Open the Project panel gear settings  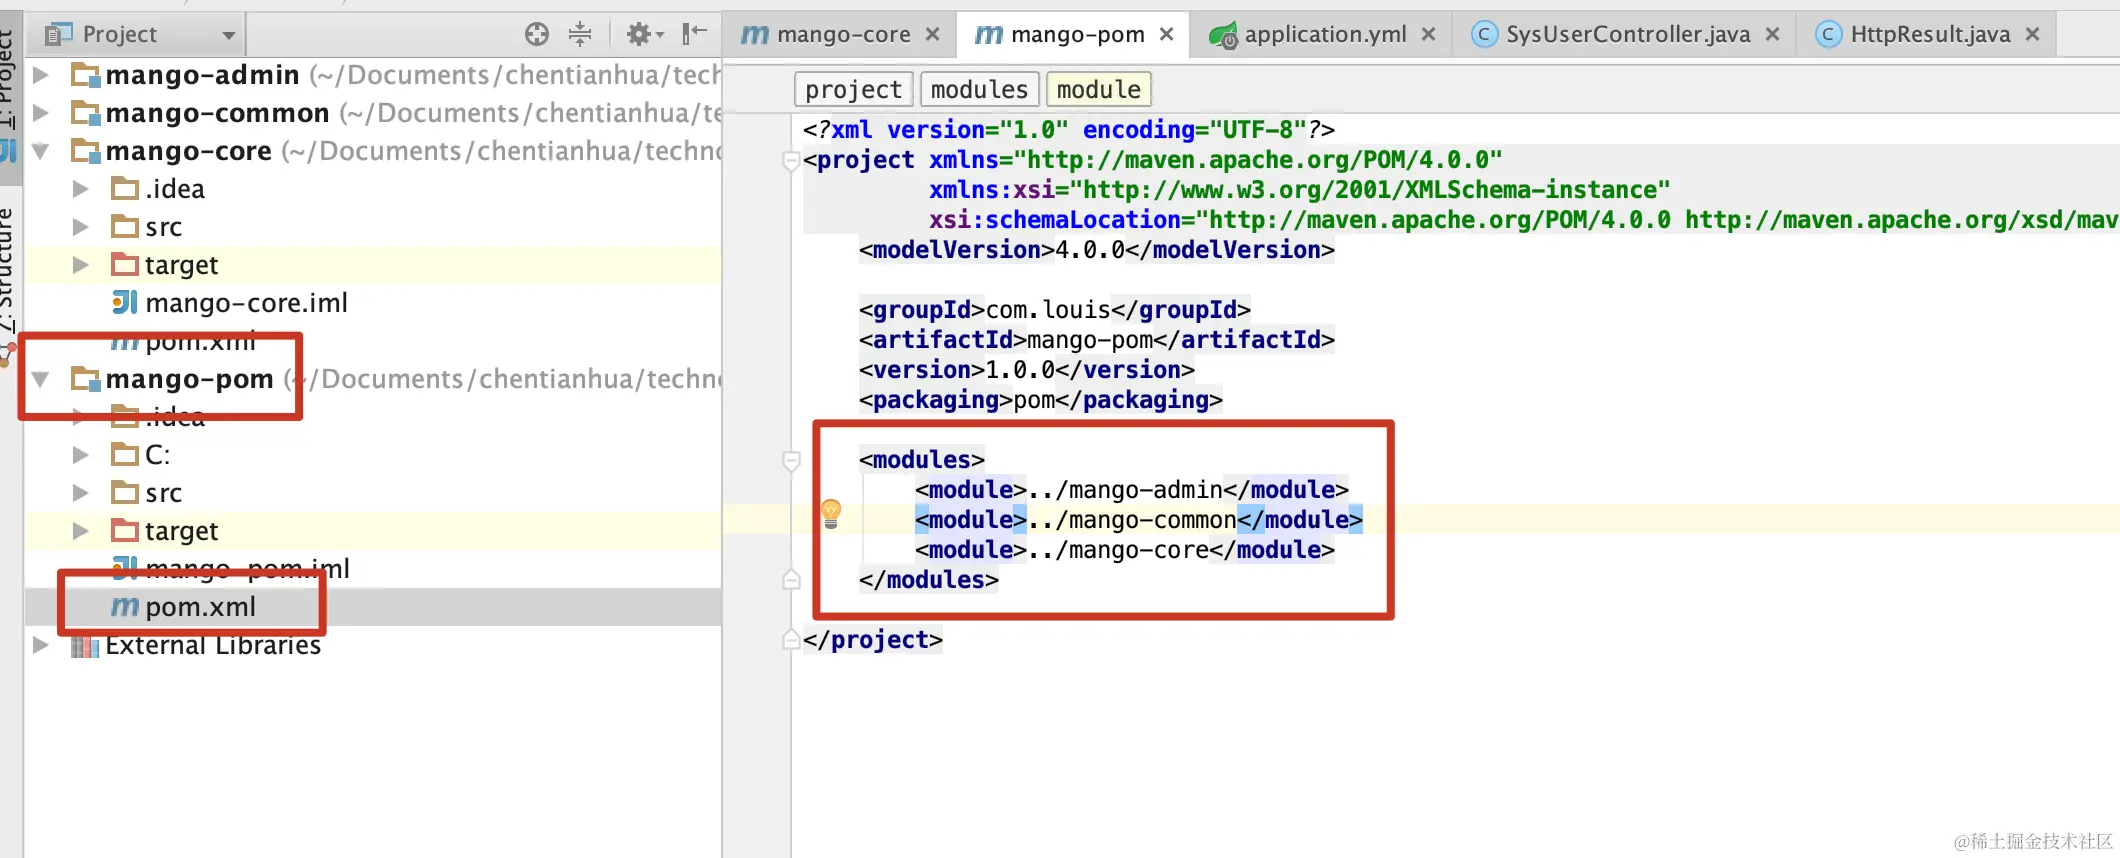coord(645,35)
